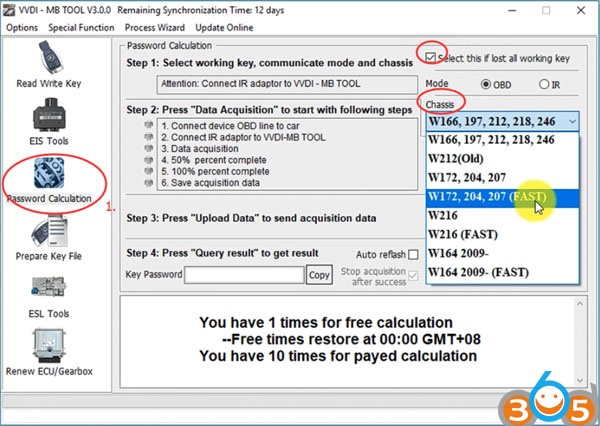Close the VVDI MB TOOL window
The height and width of the screenshot is (426, 600).
(x=581, y=11)
